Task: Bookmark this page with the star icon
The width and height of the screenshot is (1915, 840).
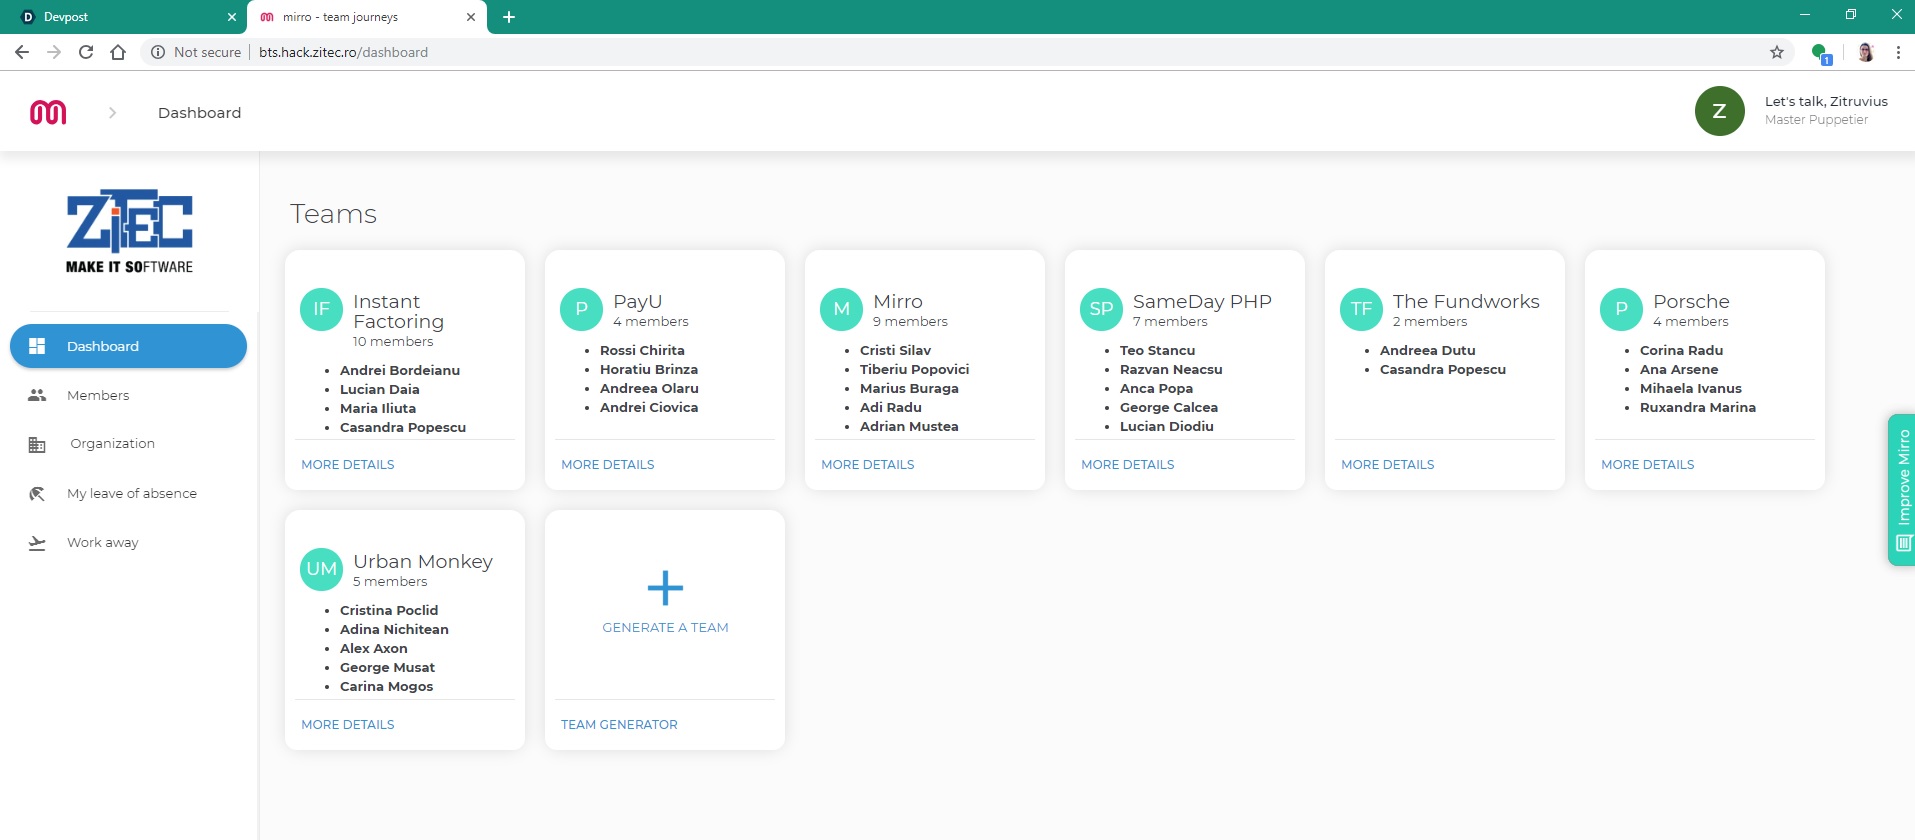Action: (x=1777, y=52)
